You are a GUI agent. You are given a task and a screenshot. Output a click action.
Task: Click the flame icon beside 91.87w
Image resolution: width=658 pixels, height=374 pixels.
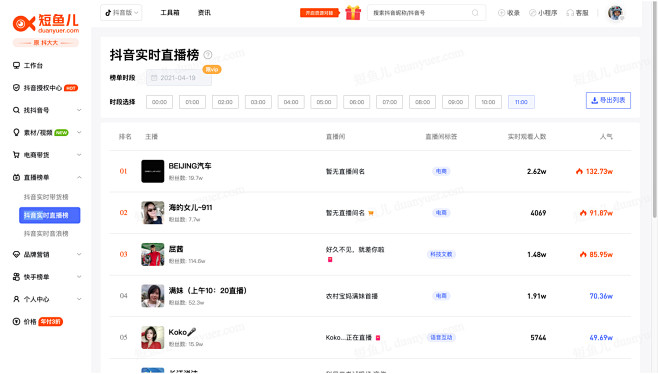pos(583,213)
